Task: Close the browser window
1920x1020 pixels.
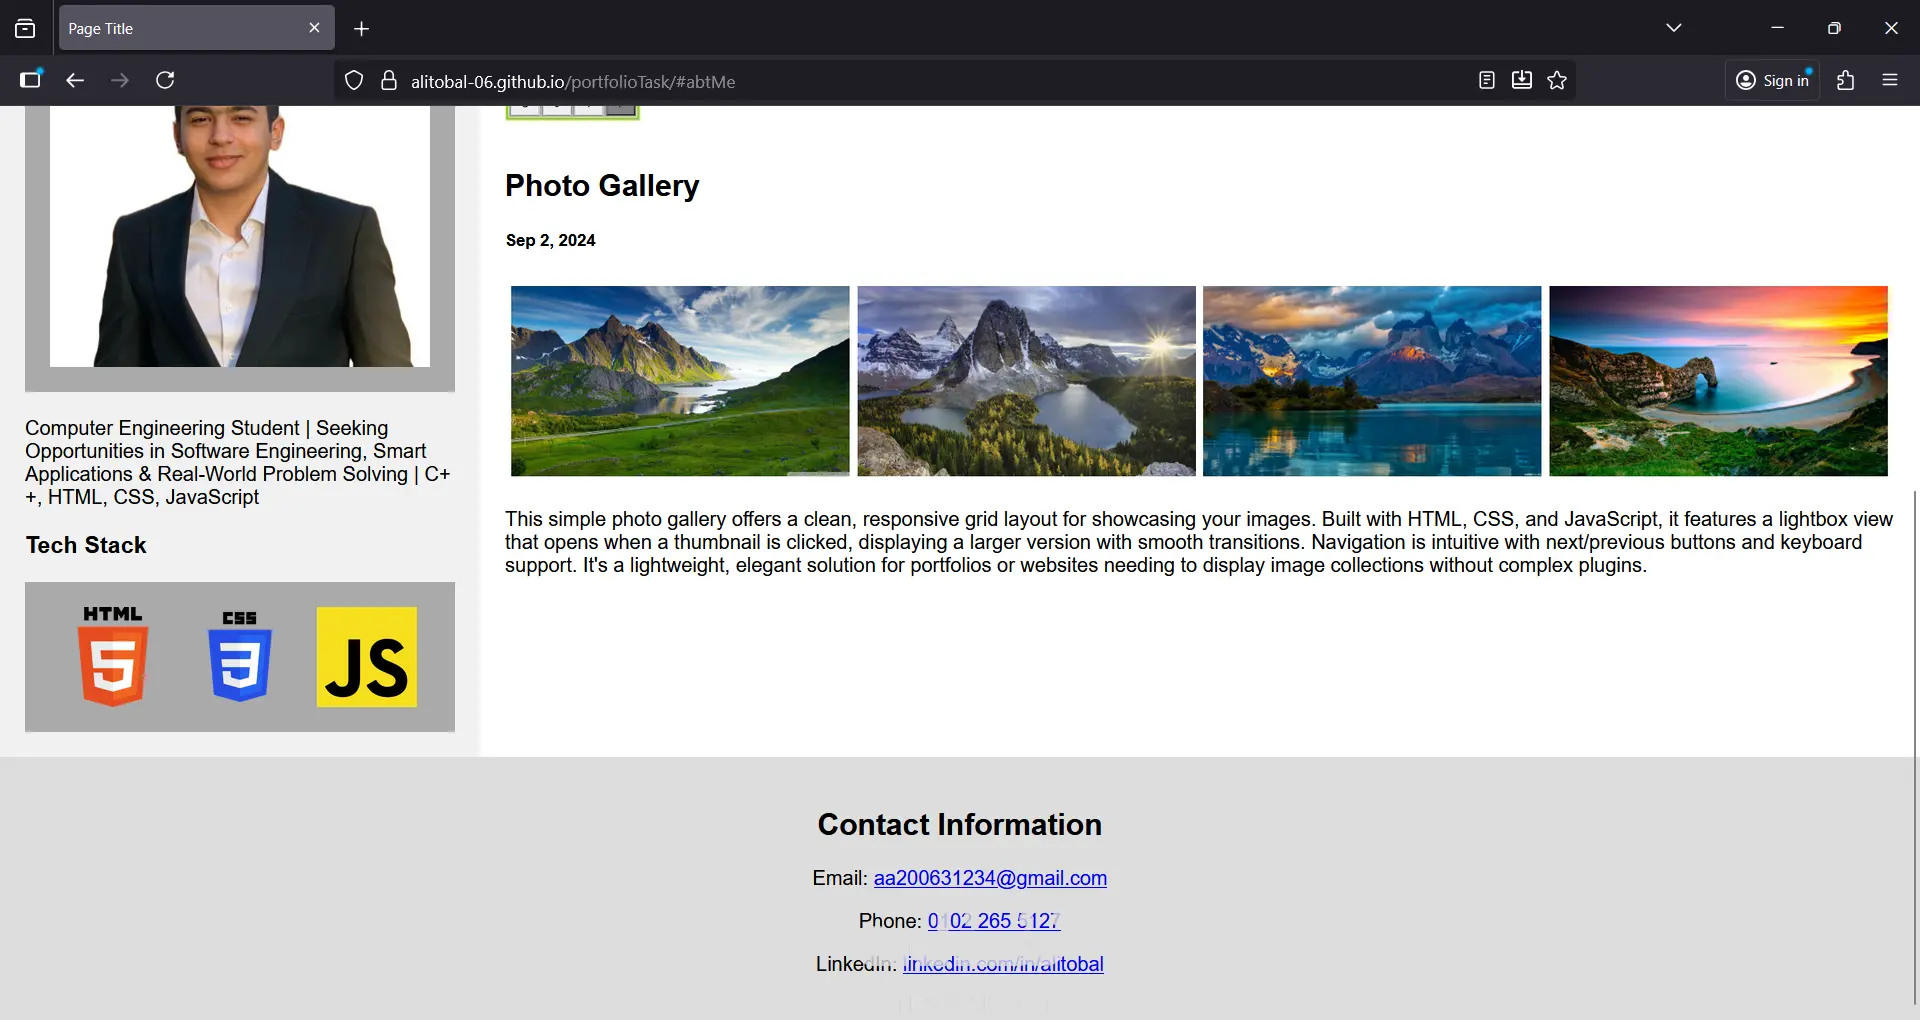Action: click(x=1891, y=28)
